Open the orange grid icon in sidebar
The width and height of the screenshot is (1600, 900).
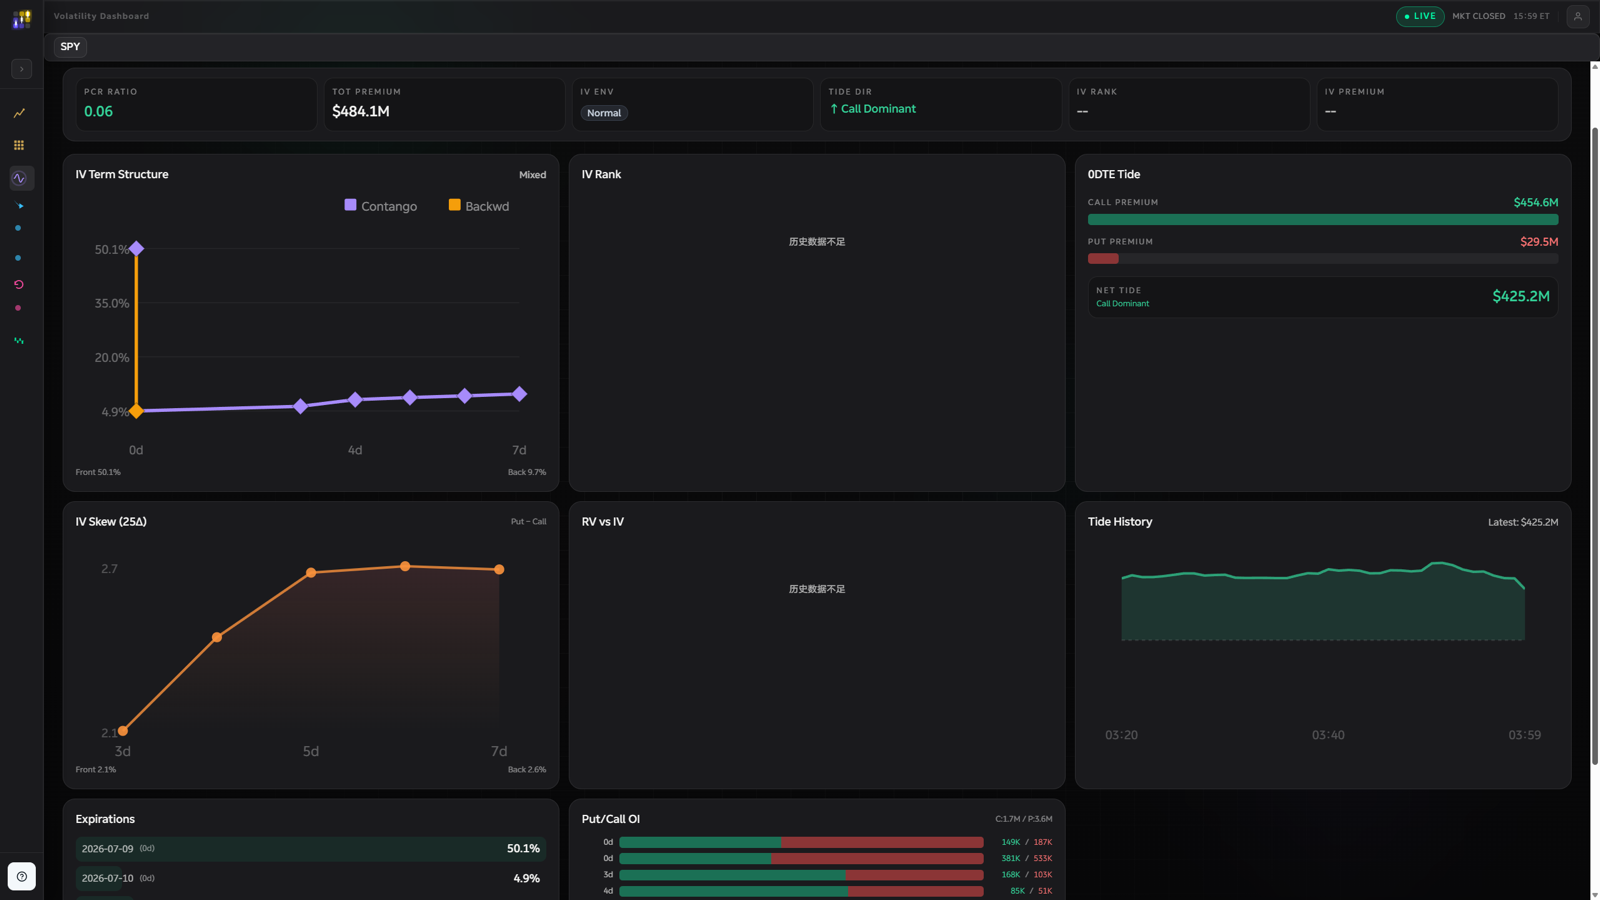click(x=19, y=145)
